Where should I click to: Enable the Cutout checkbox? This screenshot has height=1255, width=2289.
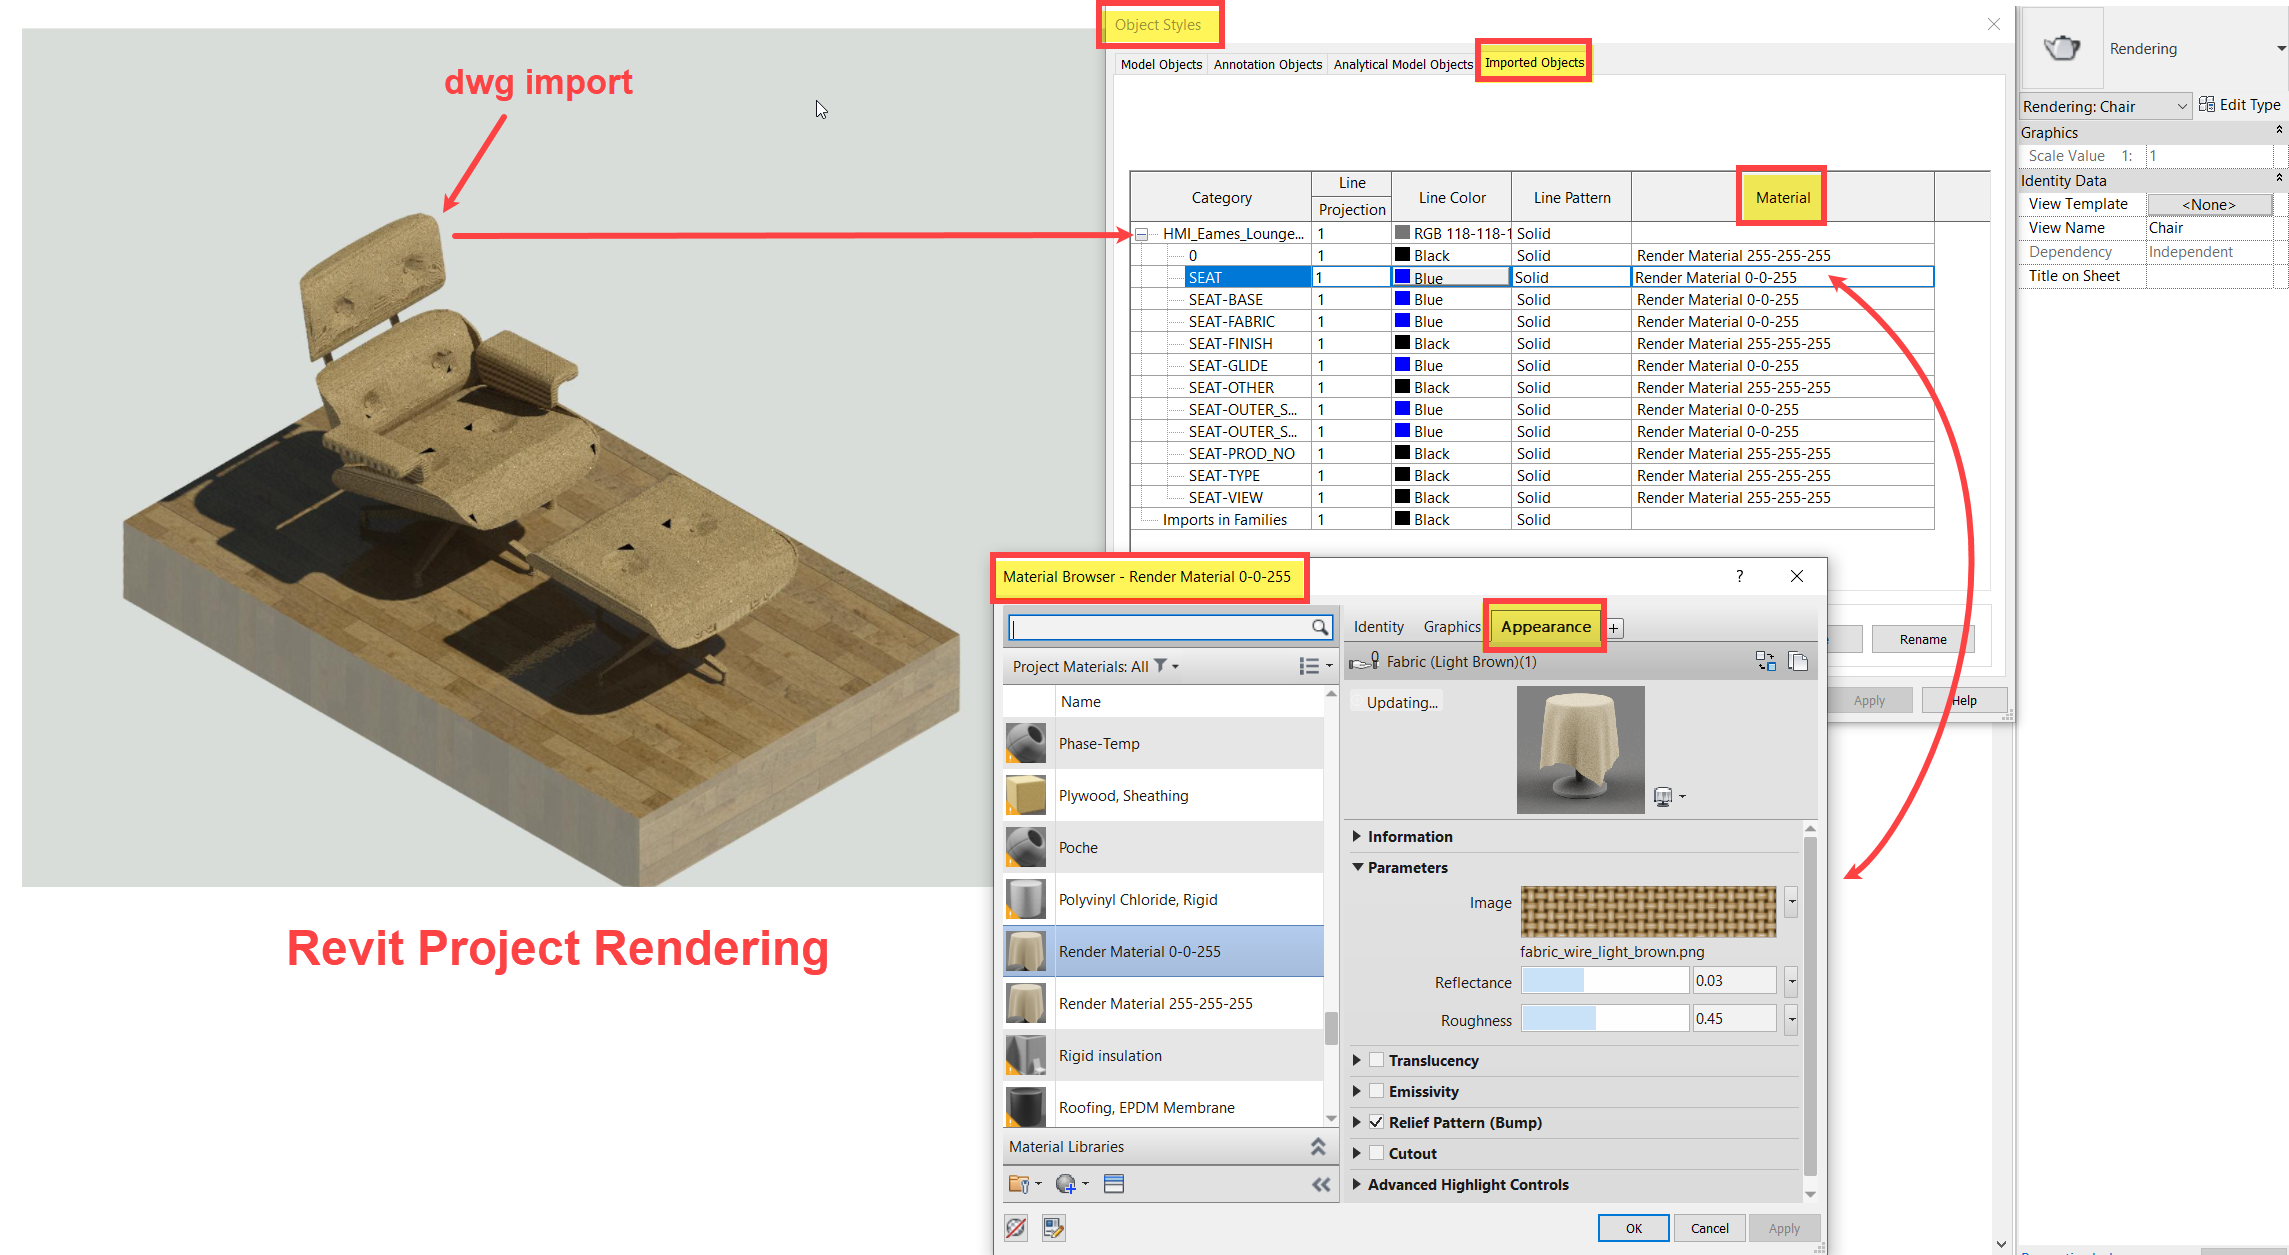[x=1377, y=1153]
